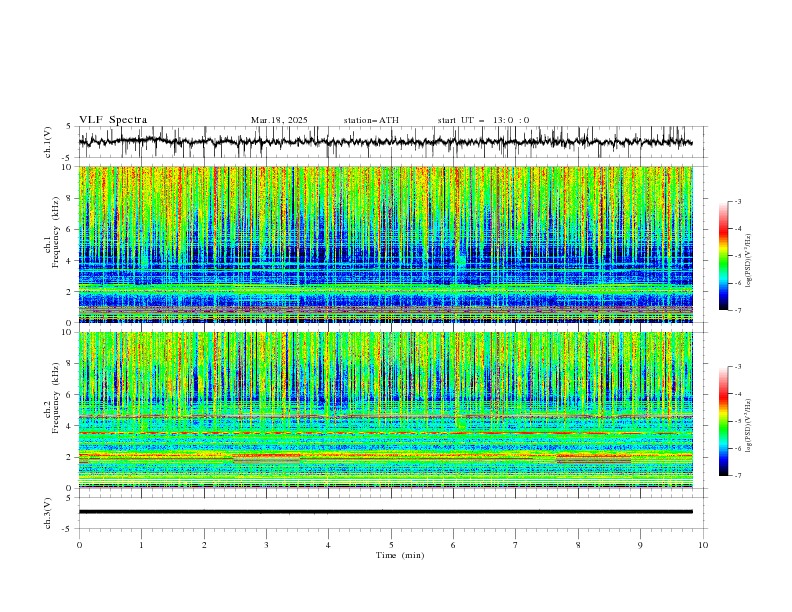Image resolution: width=792 pixels, height=612 pixels.
Task: Click the "5" tick on ch.3(V) axis
Action: pyautogui.click(x=70, y=498)
